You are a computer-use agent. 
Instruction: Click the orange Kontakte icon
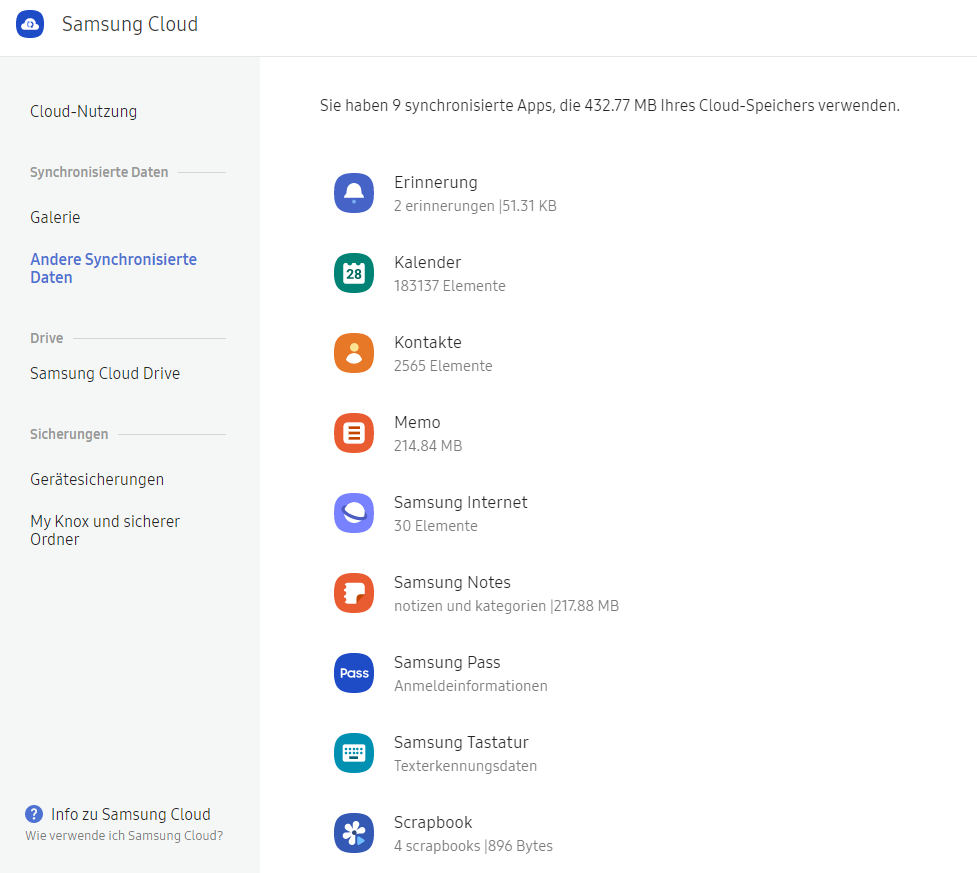353,353
